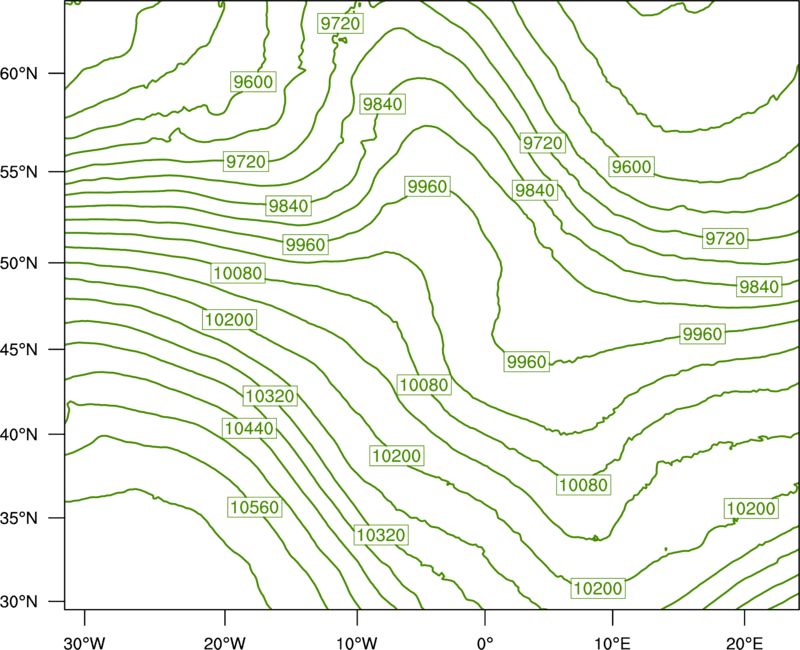Click the 9600 label near 55°N east
Screen dimensions: 800x650
click(x=632, y=166)
